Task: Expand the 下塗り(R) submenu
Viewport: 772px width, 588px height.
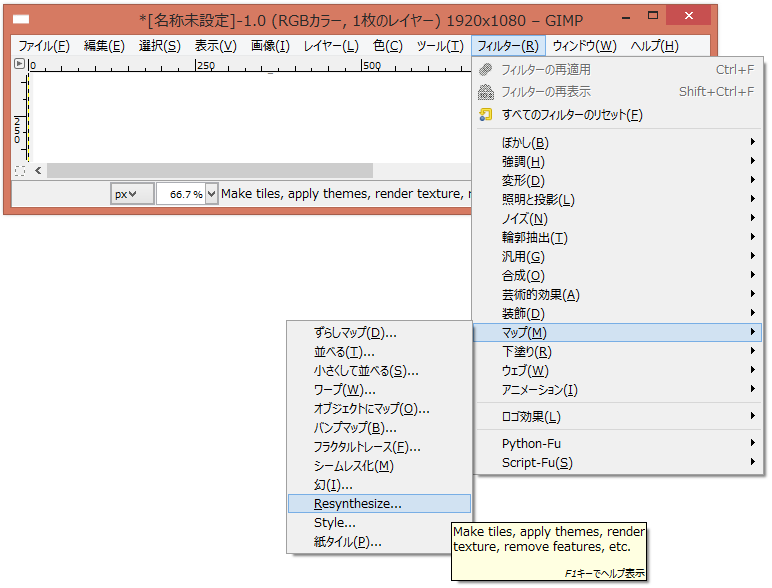Action: pyautogui.click(x=617, y=352)
